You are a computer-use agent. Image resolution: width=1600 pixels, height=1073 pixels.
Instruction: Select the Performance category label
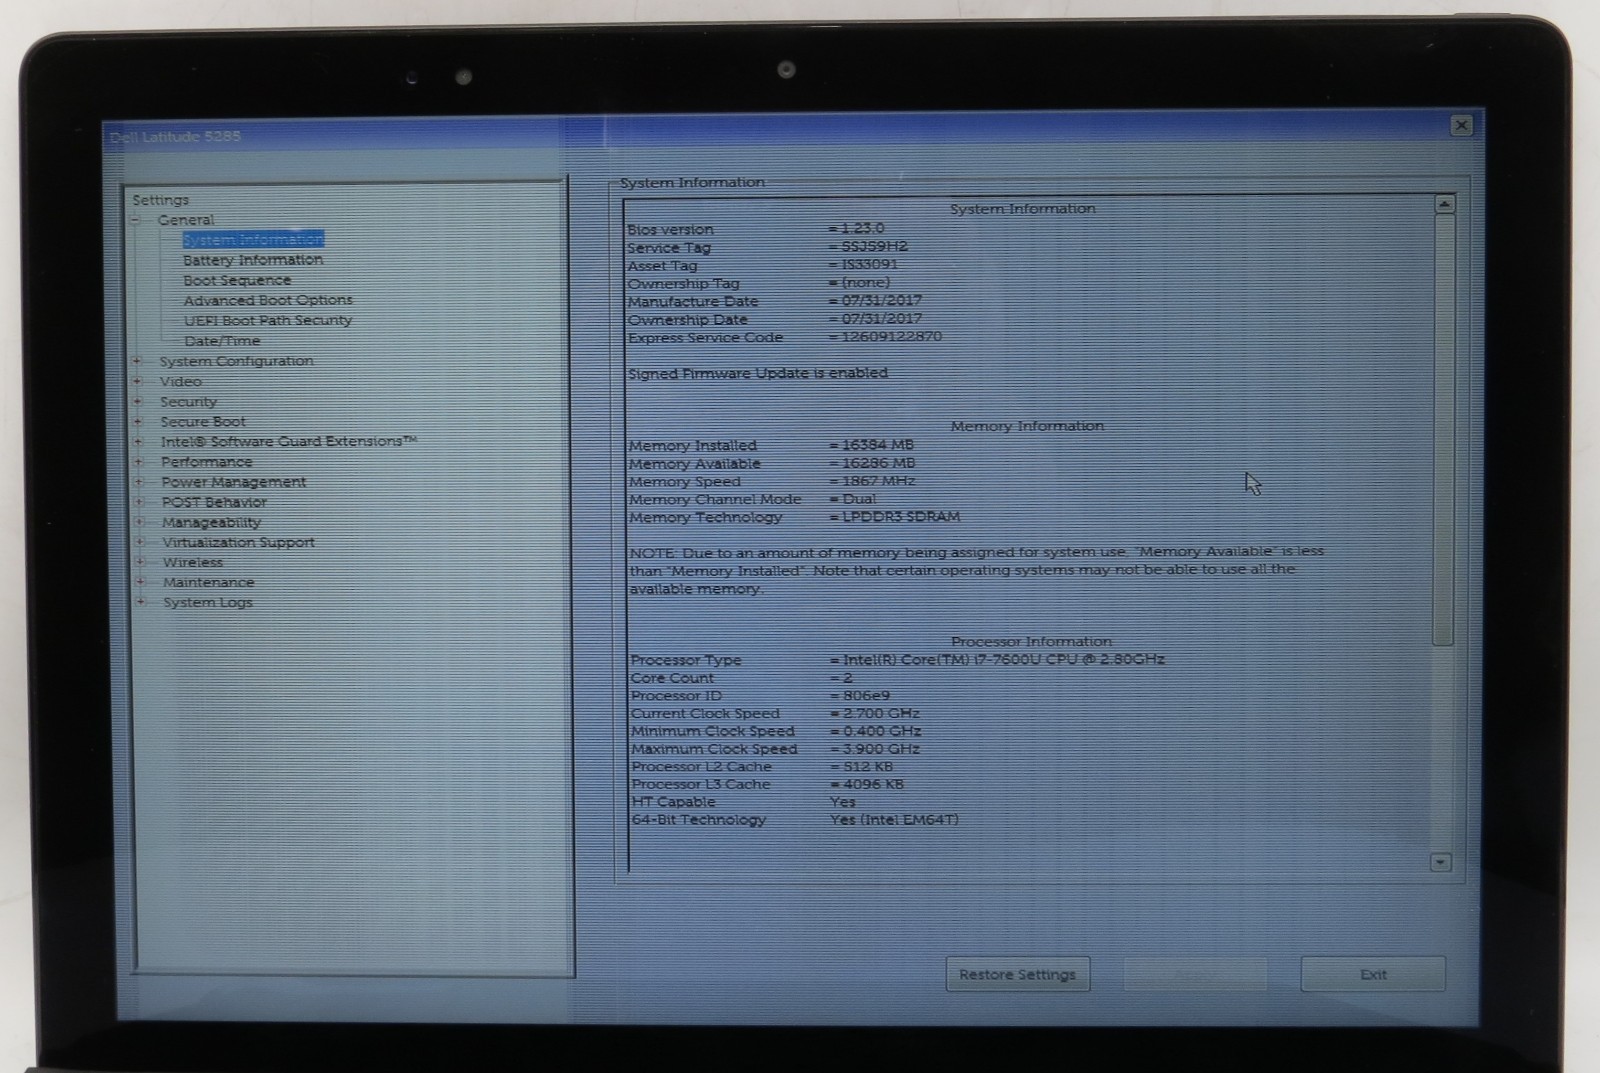tap(207, 462)
